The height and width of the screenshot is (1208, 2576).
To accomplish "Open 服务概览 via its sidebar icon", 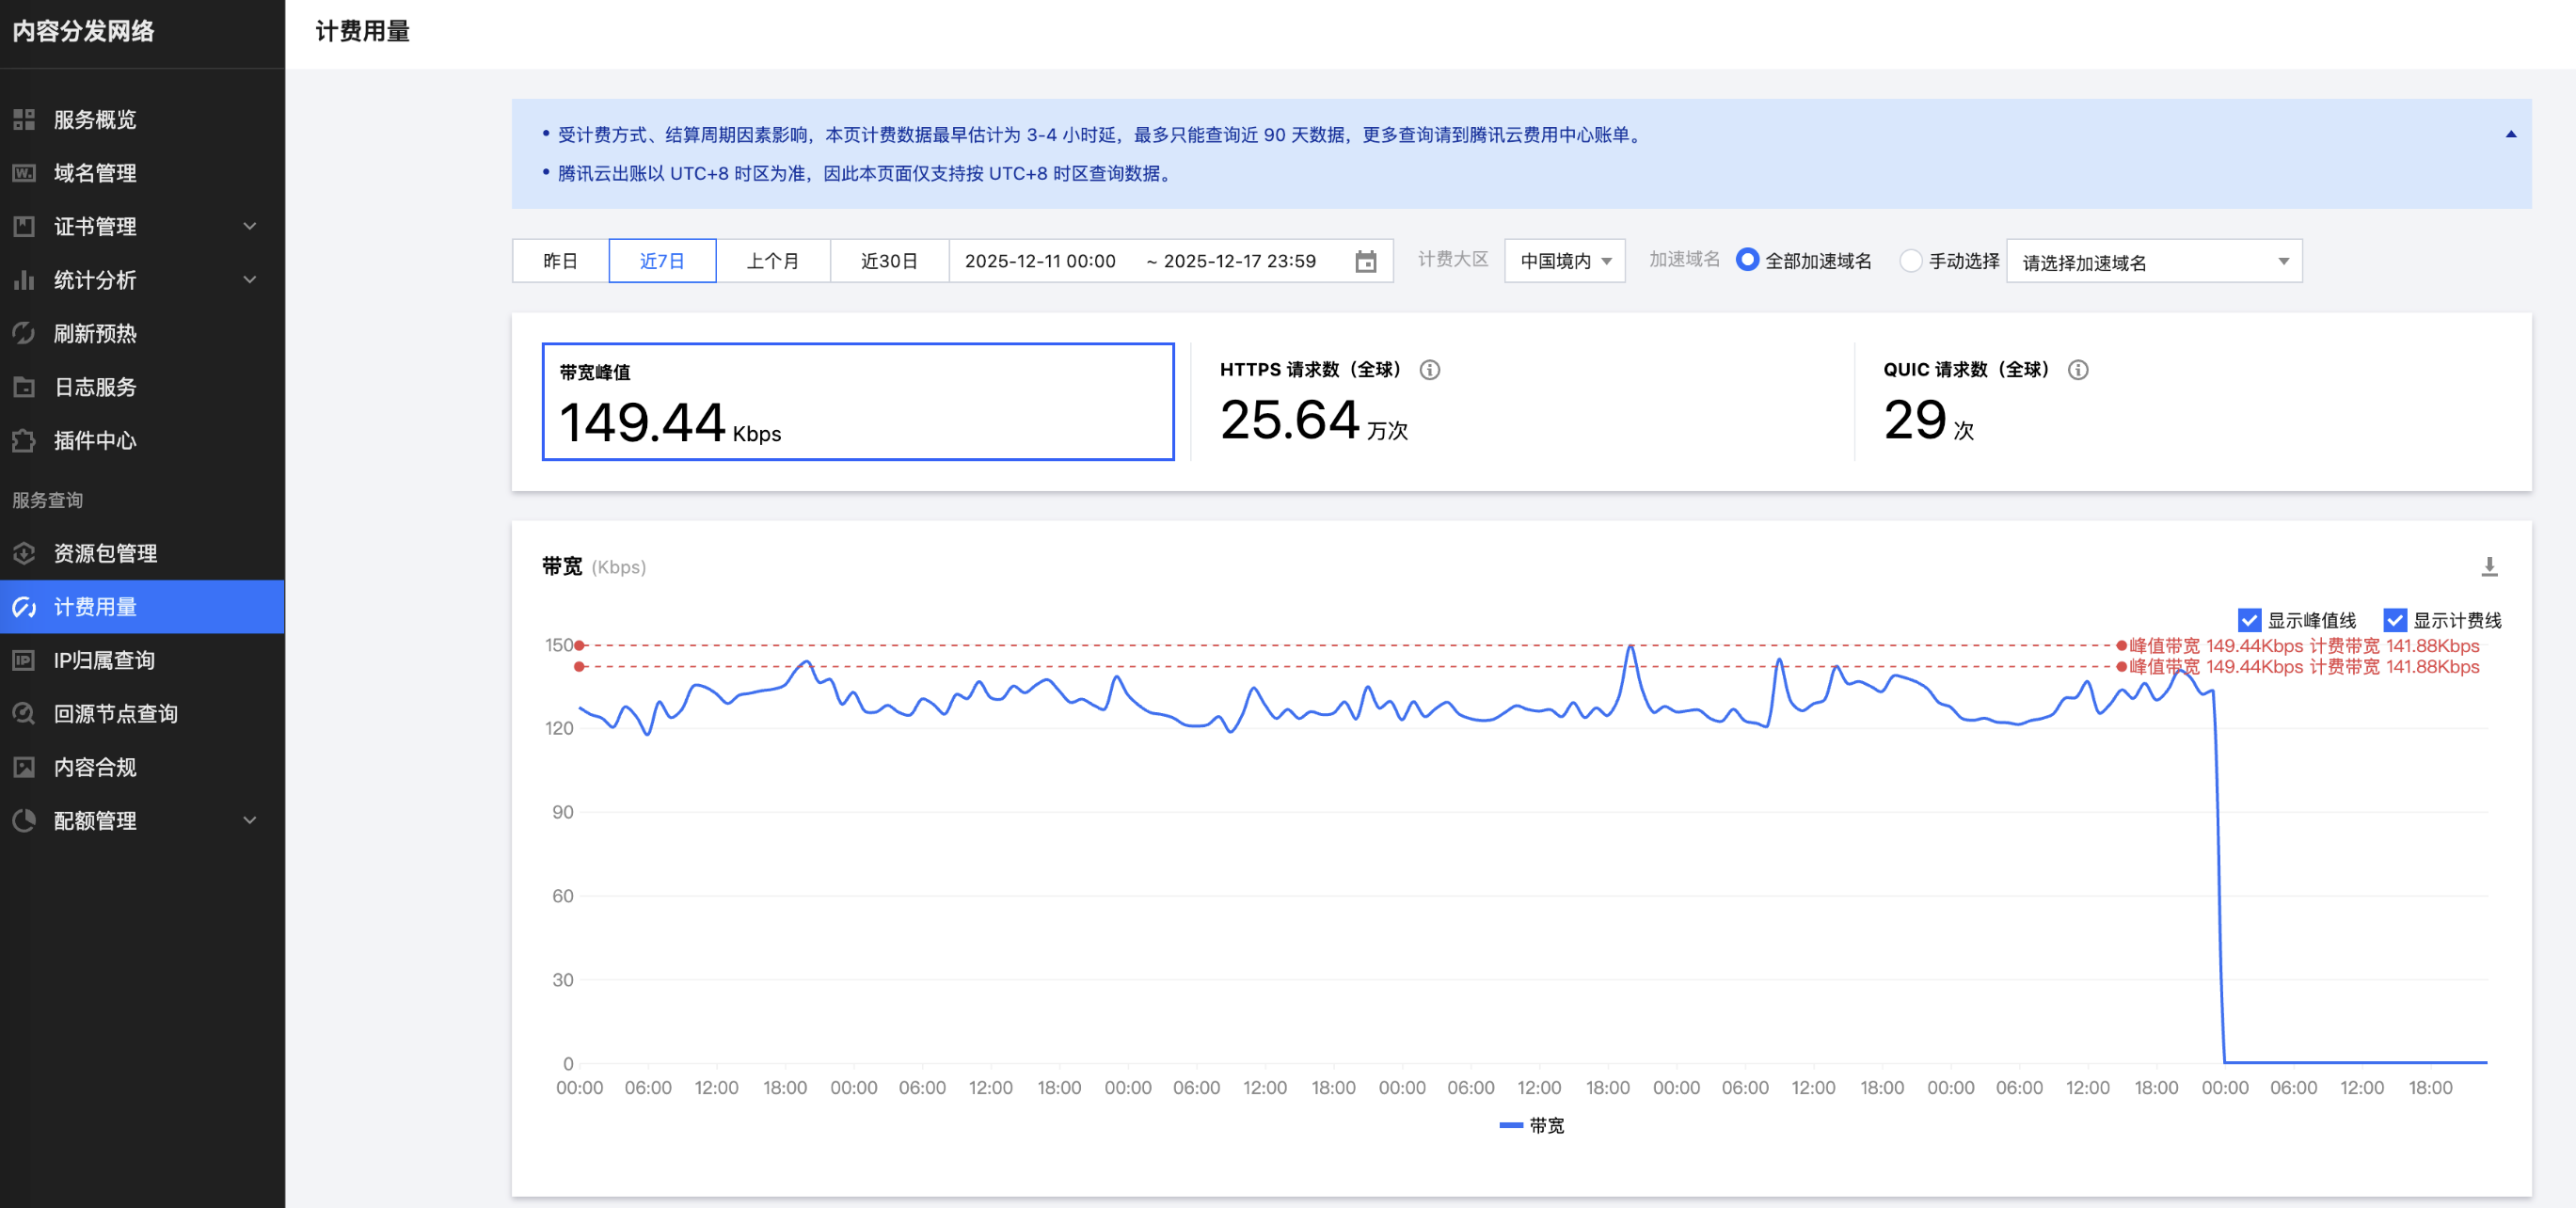I will 24,120.
